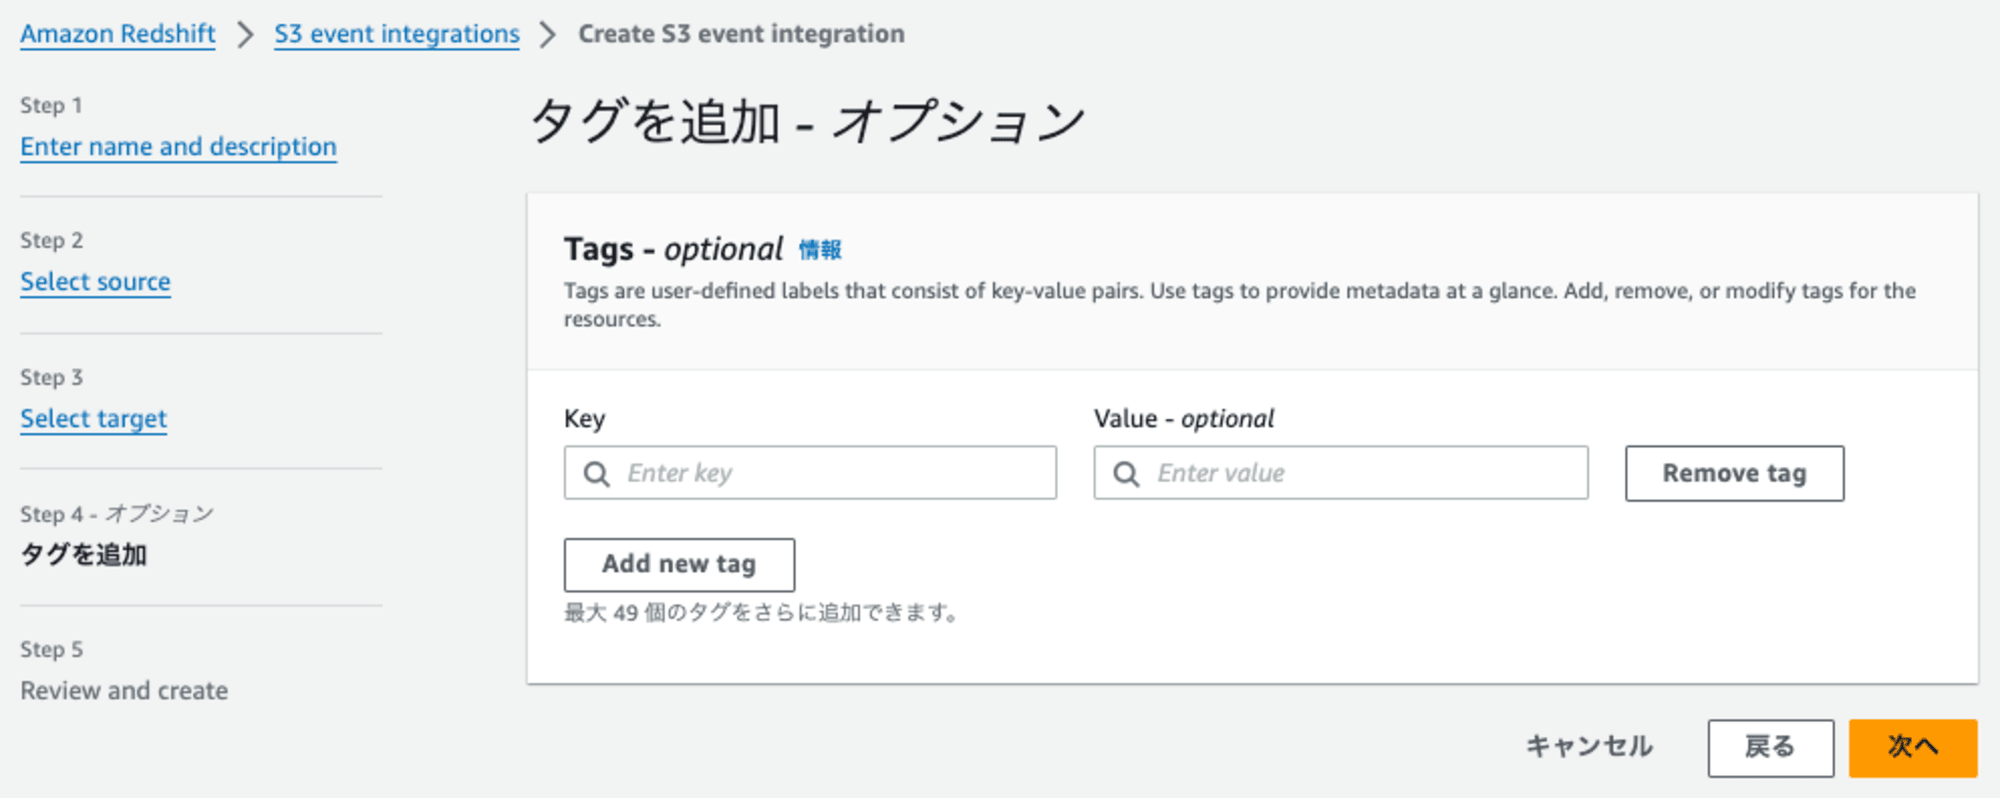Viewport: 2000px width, 798px height.
Task: Click search icon in Value field
Action: (x=1127, y=474)
